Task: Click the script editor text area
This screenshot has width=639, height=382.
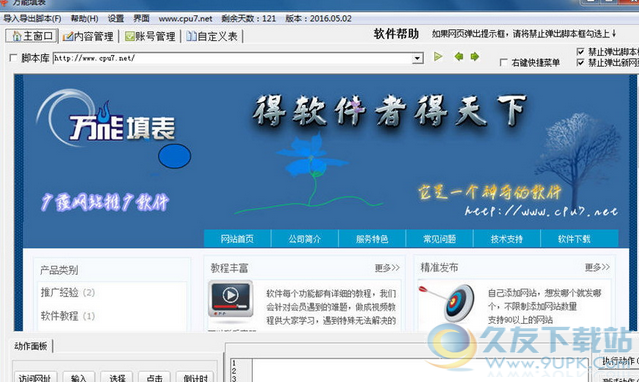Action: [420, 370]
